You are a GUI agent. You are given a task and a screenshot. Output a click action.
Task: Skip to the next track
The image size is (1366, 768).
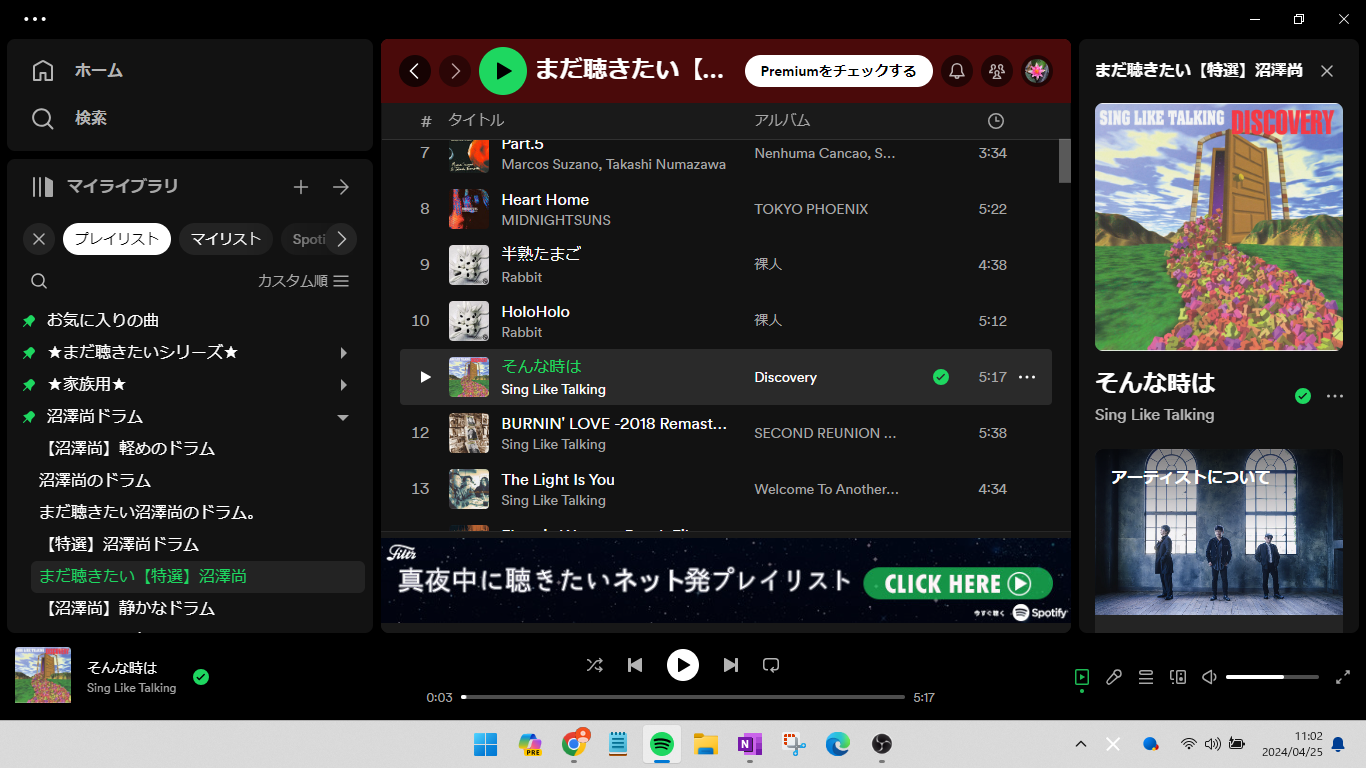coord(731,665)
